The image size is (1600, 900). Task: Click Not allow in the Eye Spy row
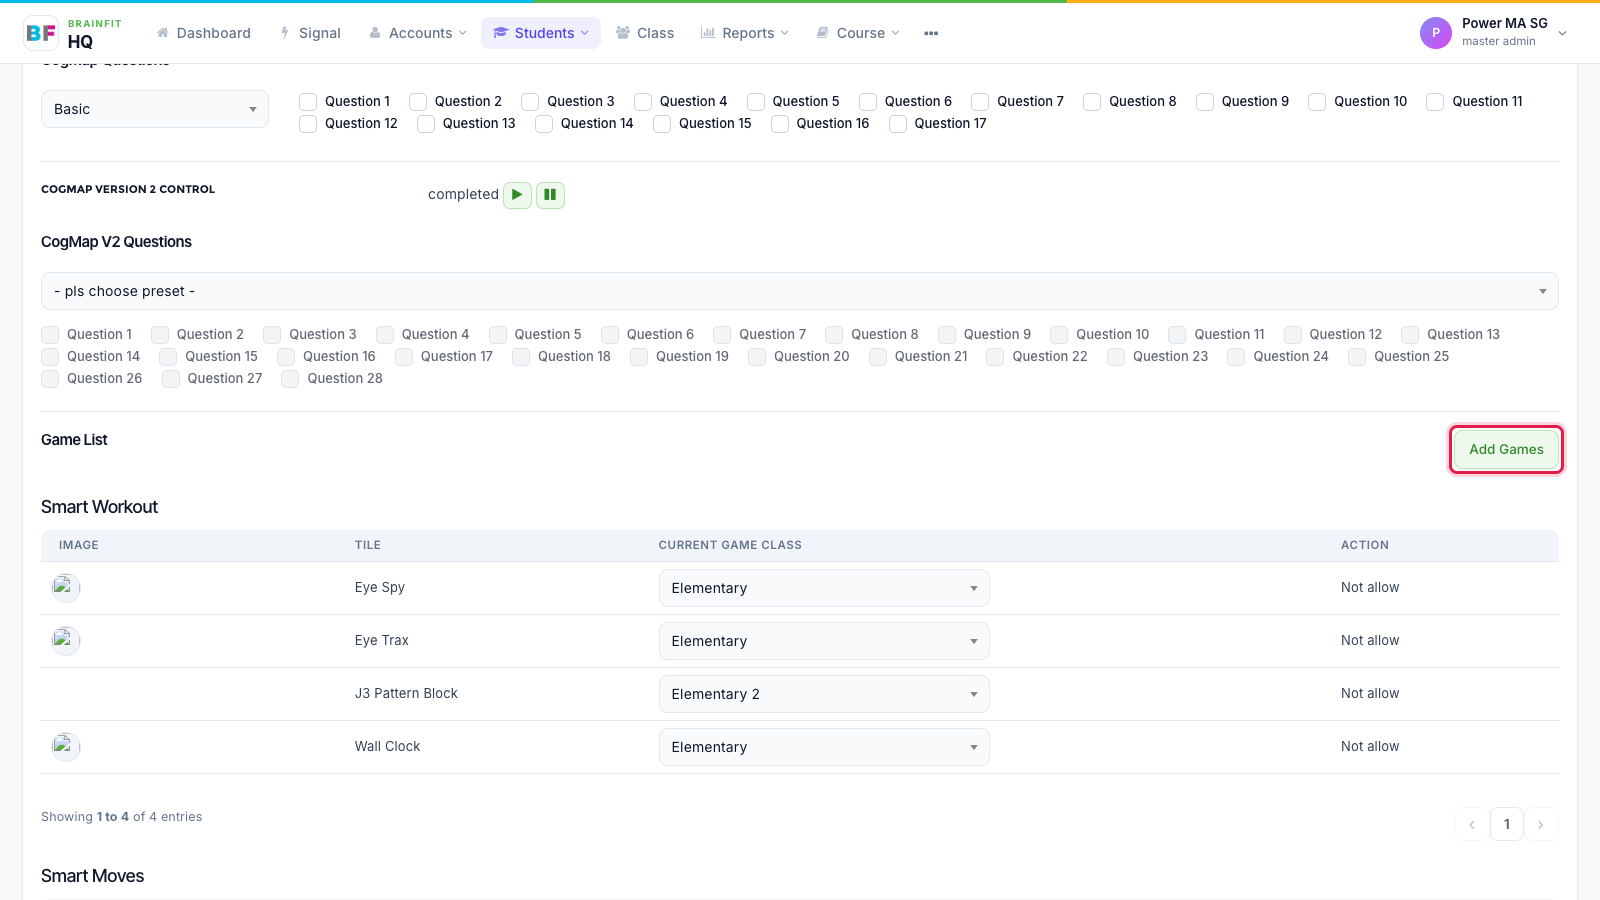coord(1370,587)
